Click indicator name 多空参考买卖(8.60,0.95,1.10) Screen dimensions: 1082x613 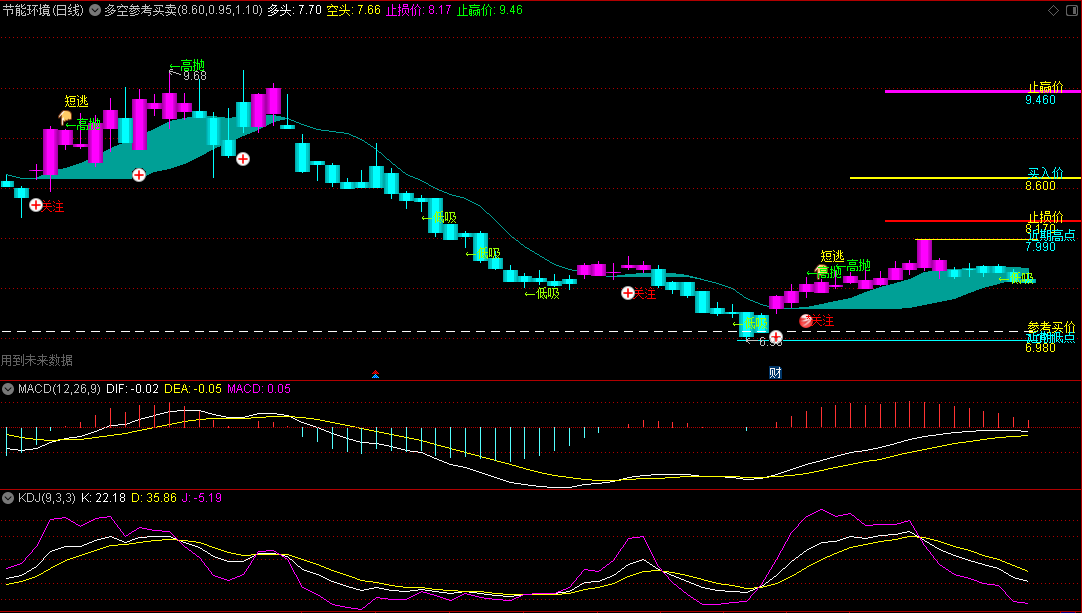[184, 10]
